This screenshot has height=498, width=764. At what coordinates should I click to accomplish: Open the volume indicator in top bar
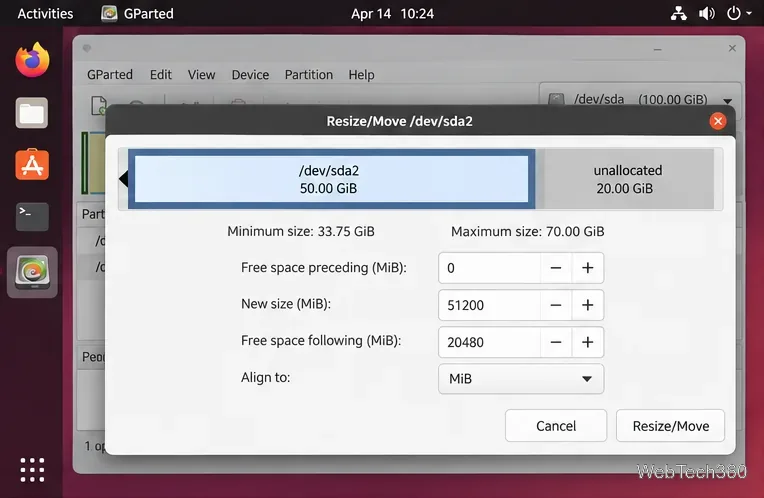tap(706, 13)
